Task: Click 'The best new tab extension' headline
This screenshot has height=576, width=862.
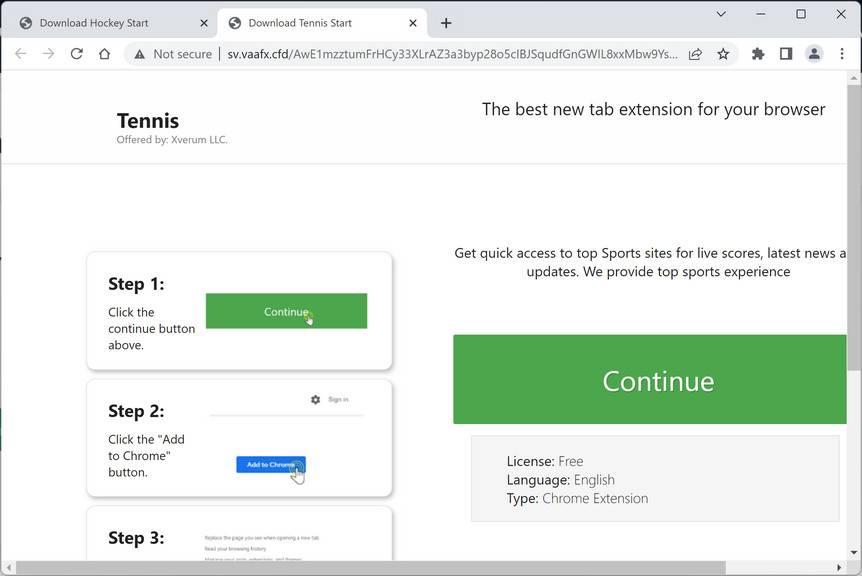Action: point(654,109)
